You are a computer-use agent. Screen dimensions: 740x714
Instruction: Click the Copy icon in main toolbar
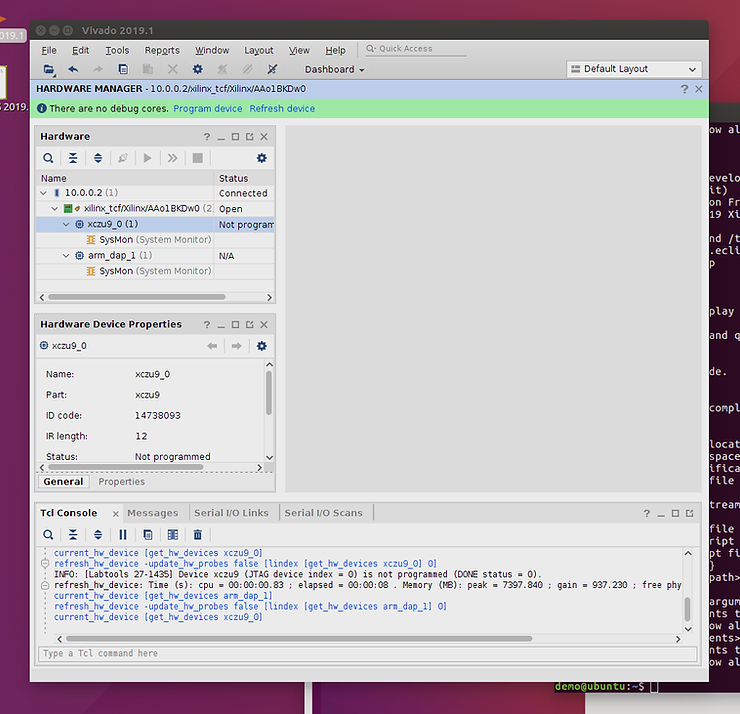point(123,69)
